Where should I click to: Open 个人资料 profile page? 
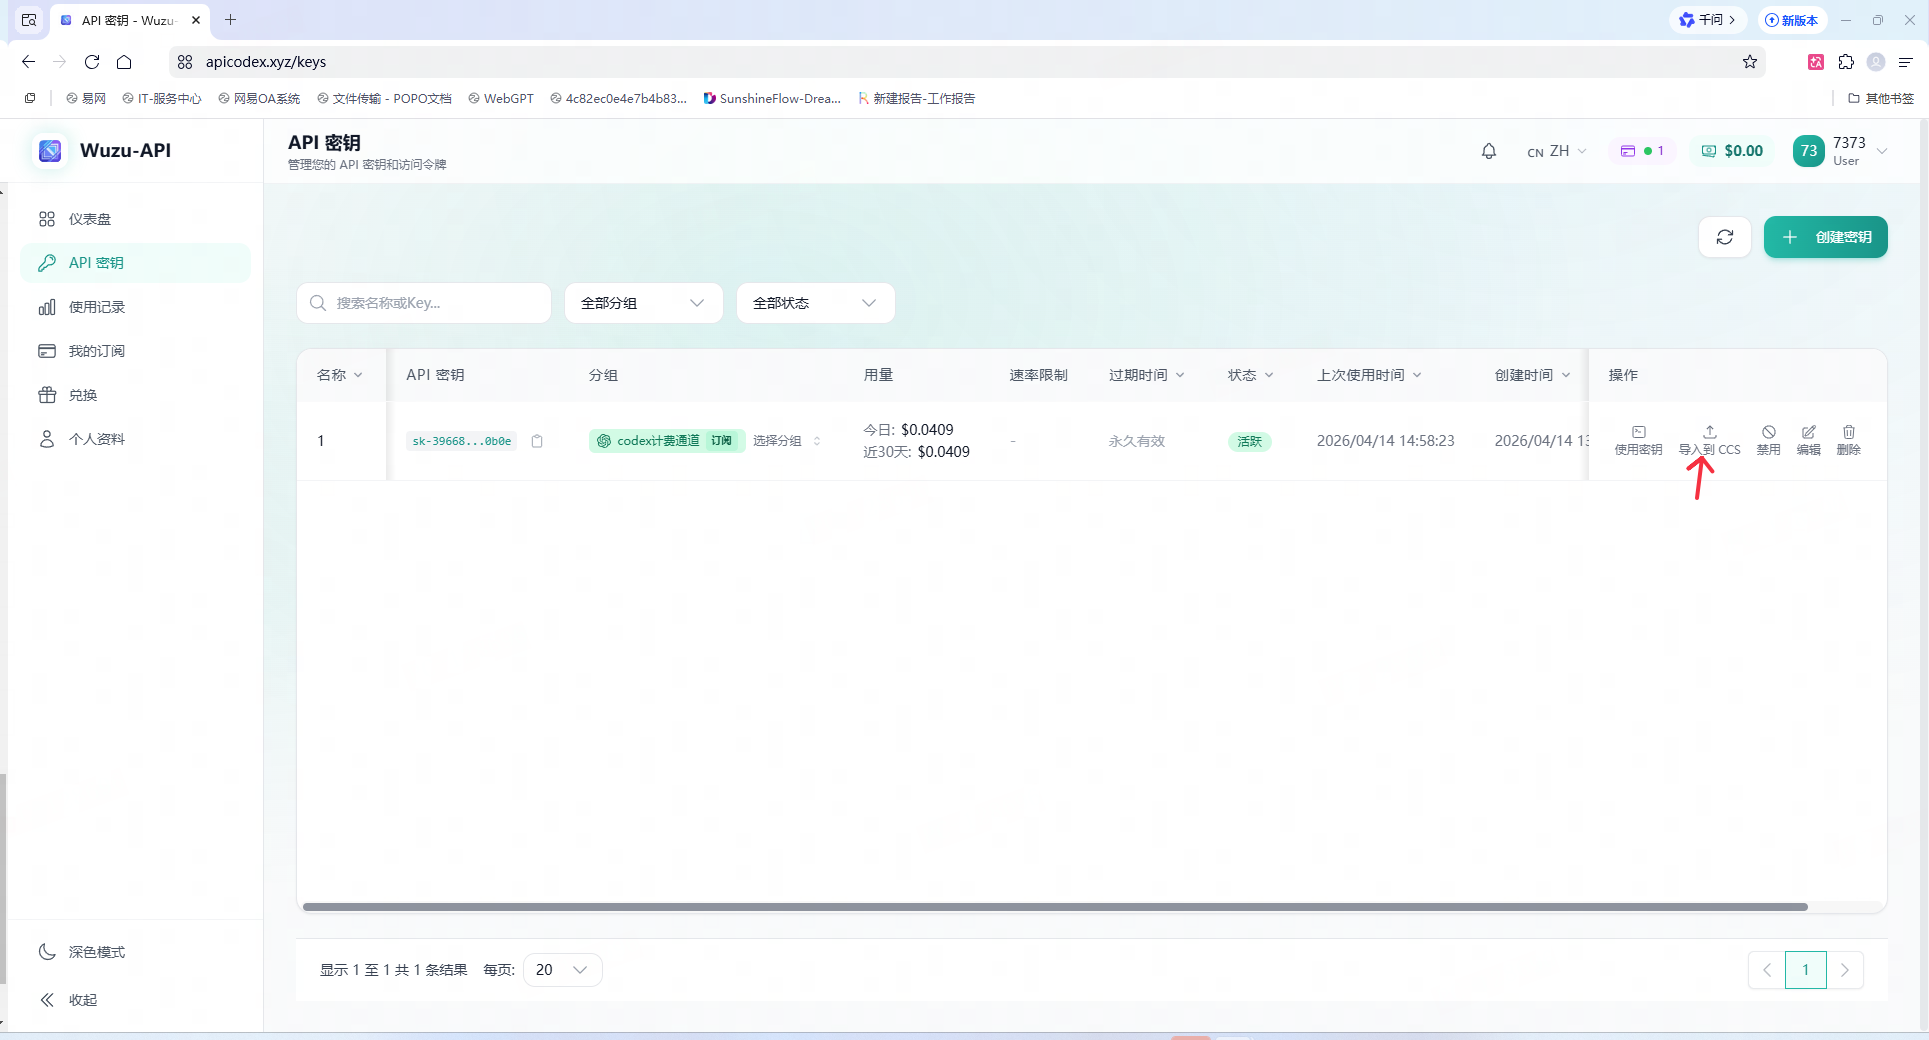pyautogui.click(x=135, y=439)
